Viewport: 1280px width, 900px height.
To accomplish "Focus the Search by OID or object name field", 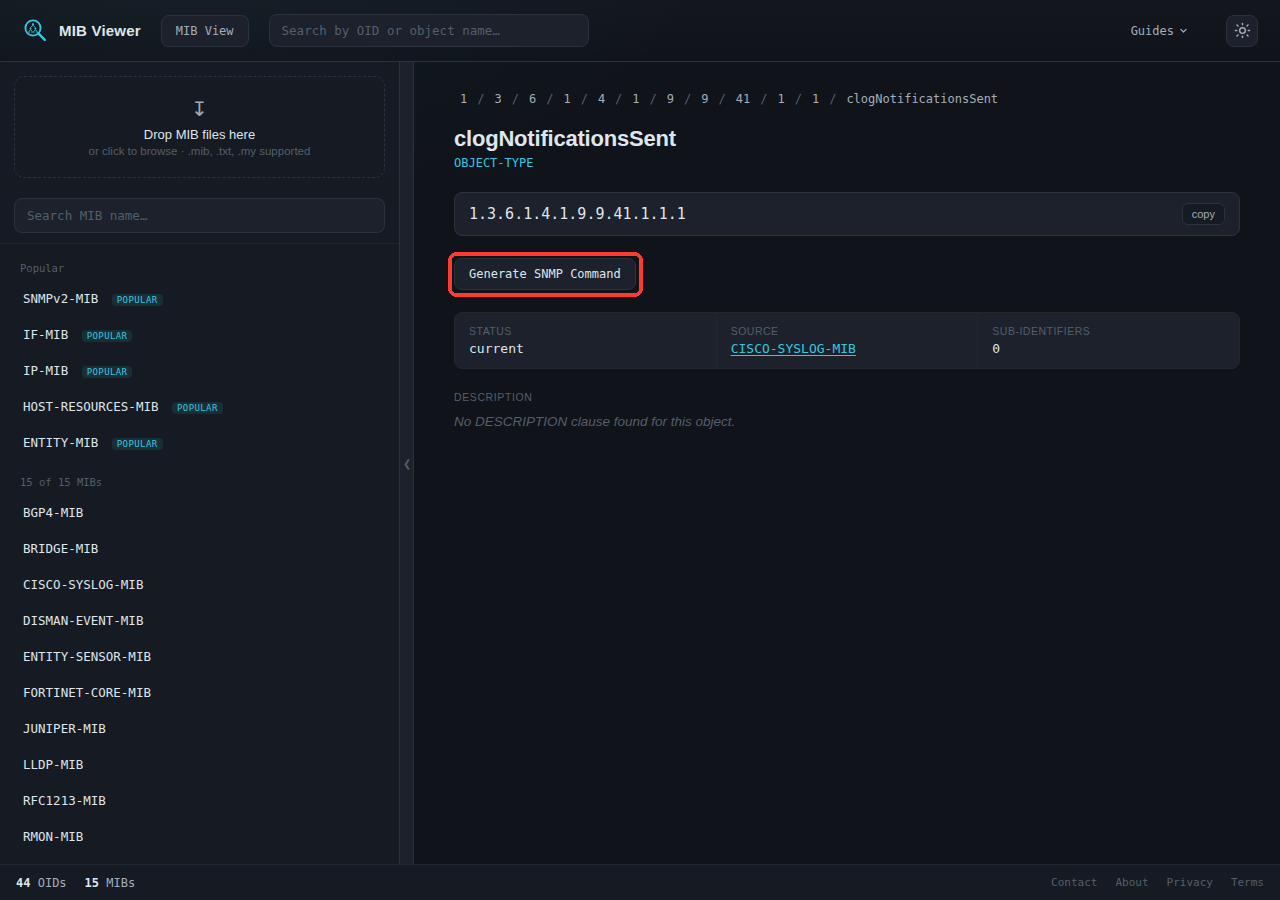I will tap(429, 30).
